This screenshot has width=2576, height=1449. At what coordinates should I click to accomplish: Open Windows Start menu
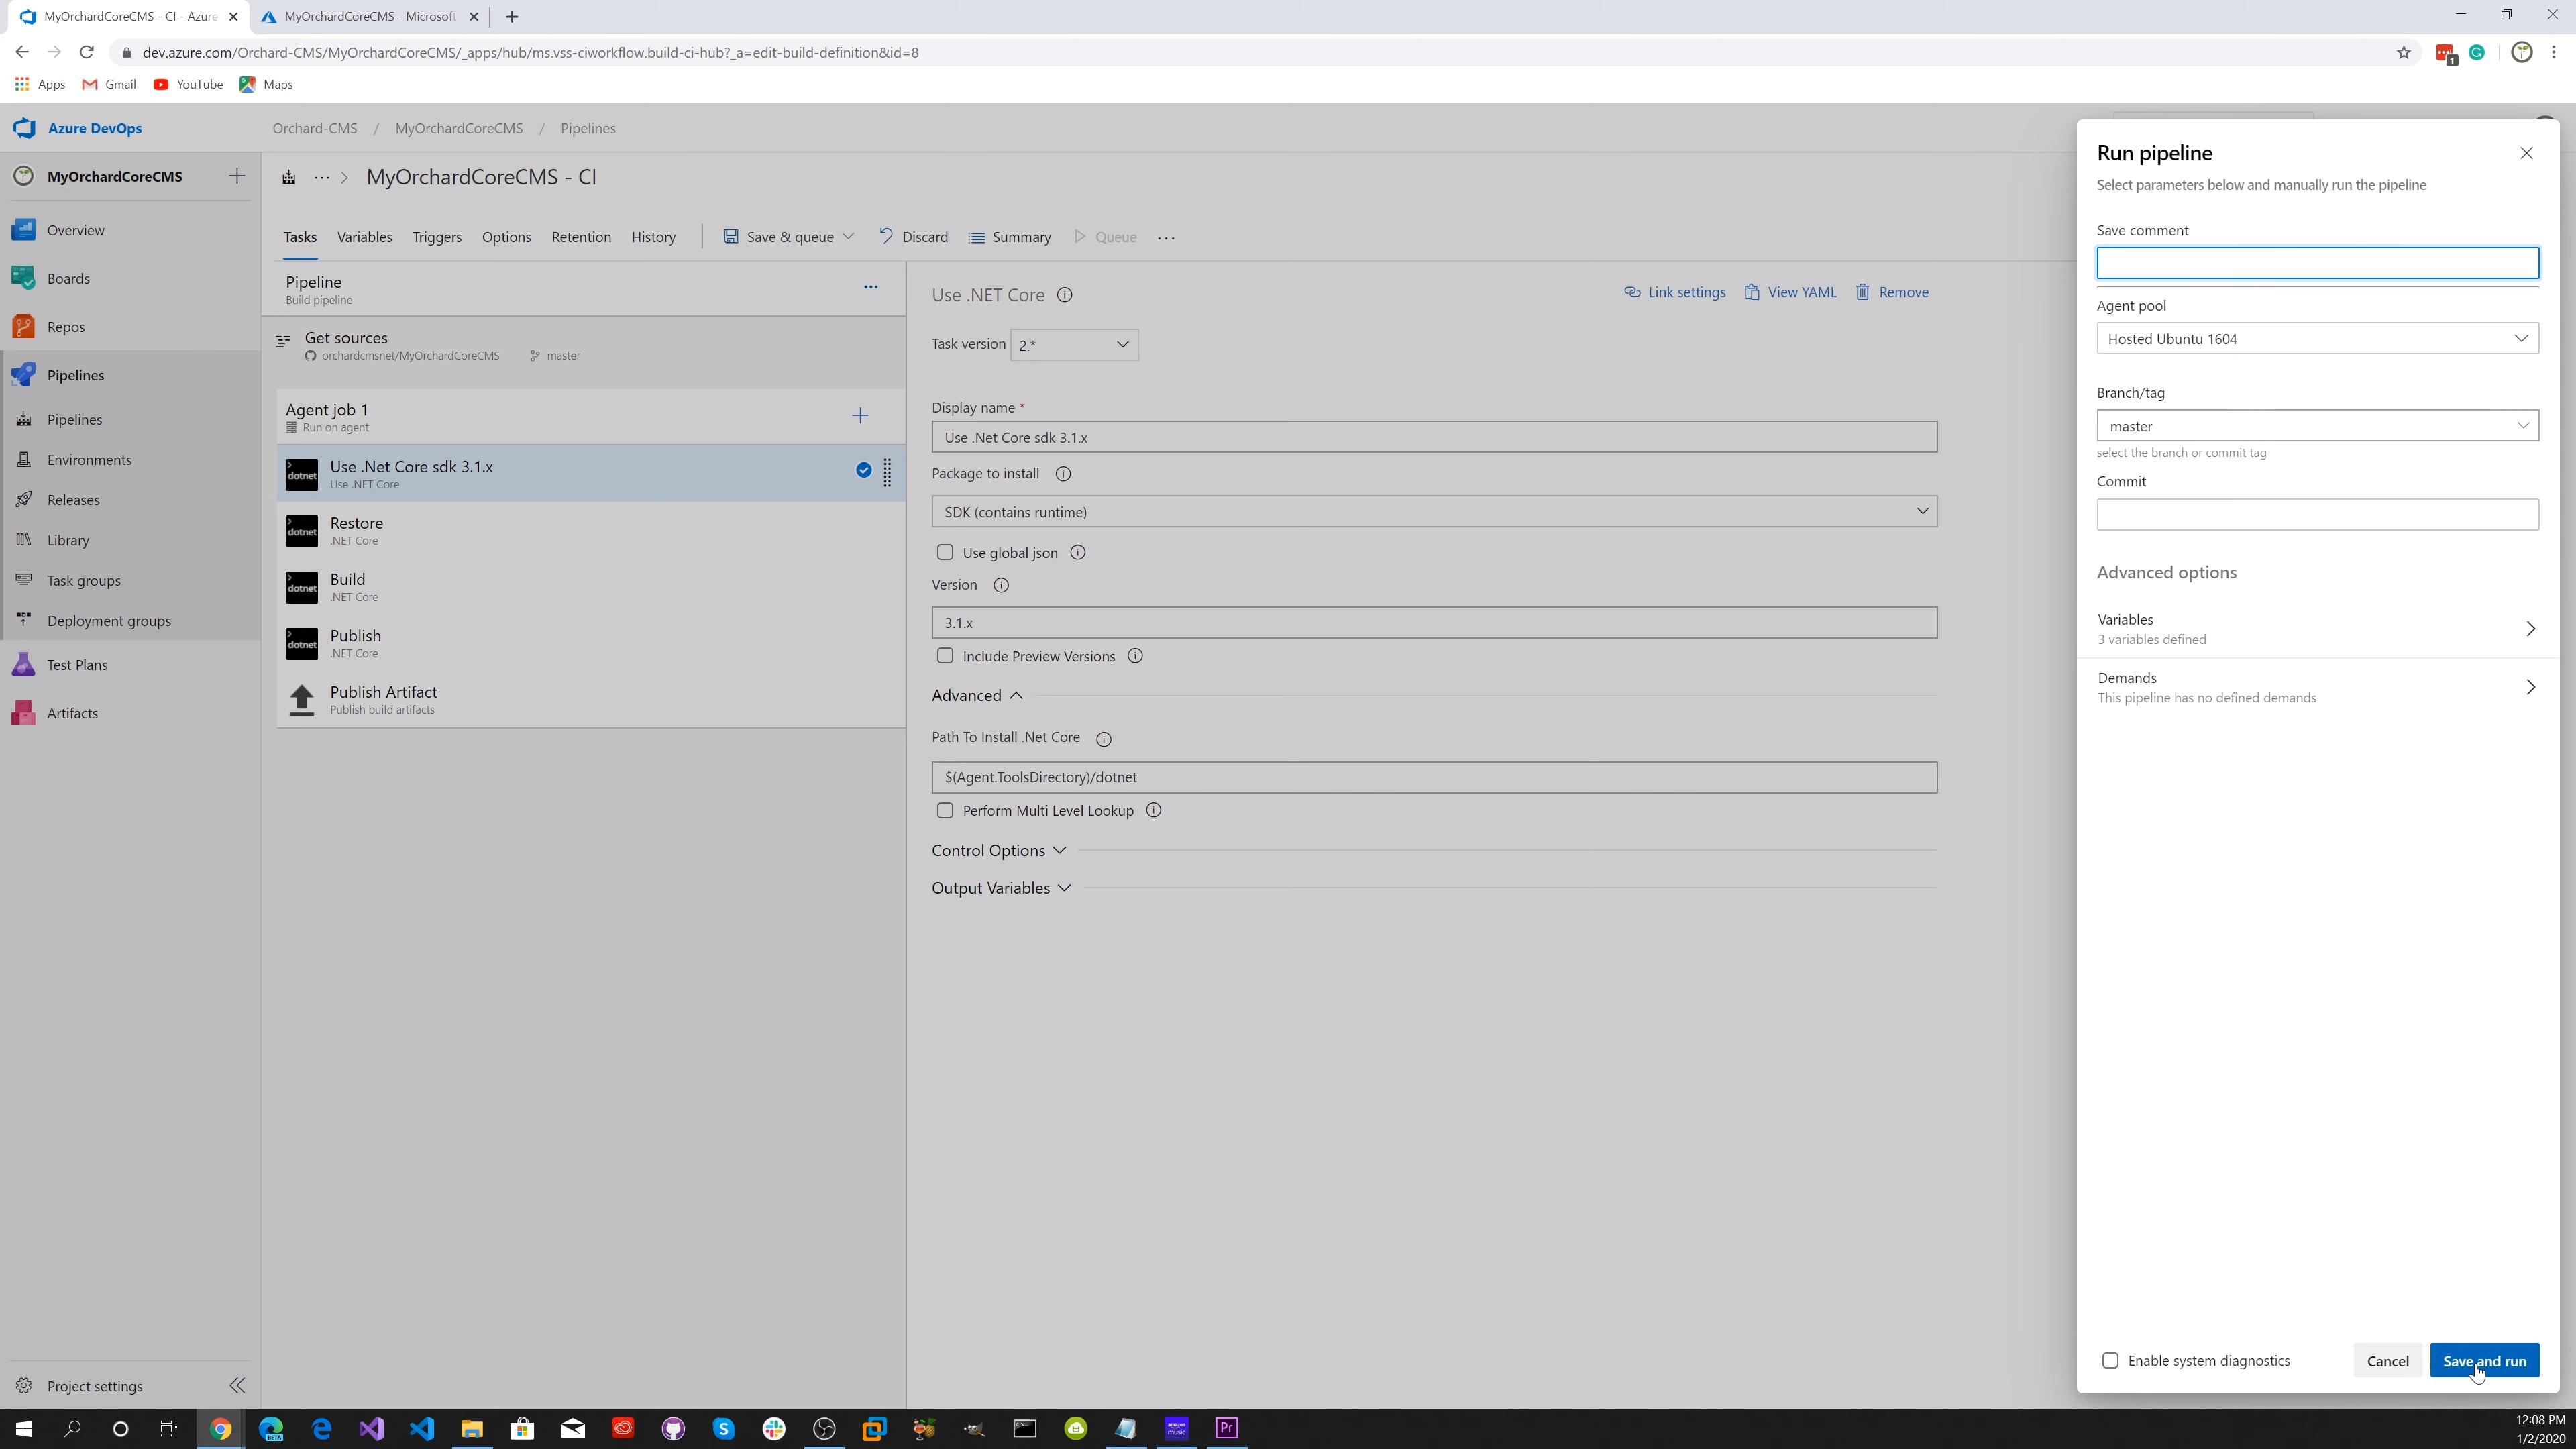(23, 1428)
